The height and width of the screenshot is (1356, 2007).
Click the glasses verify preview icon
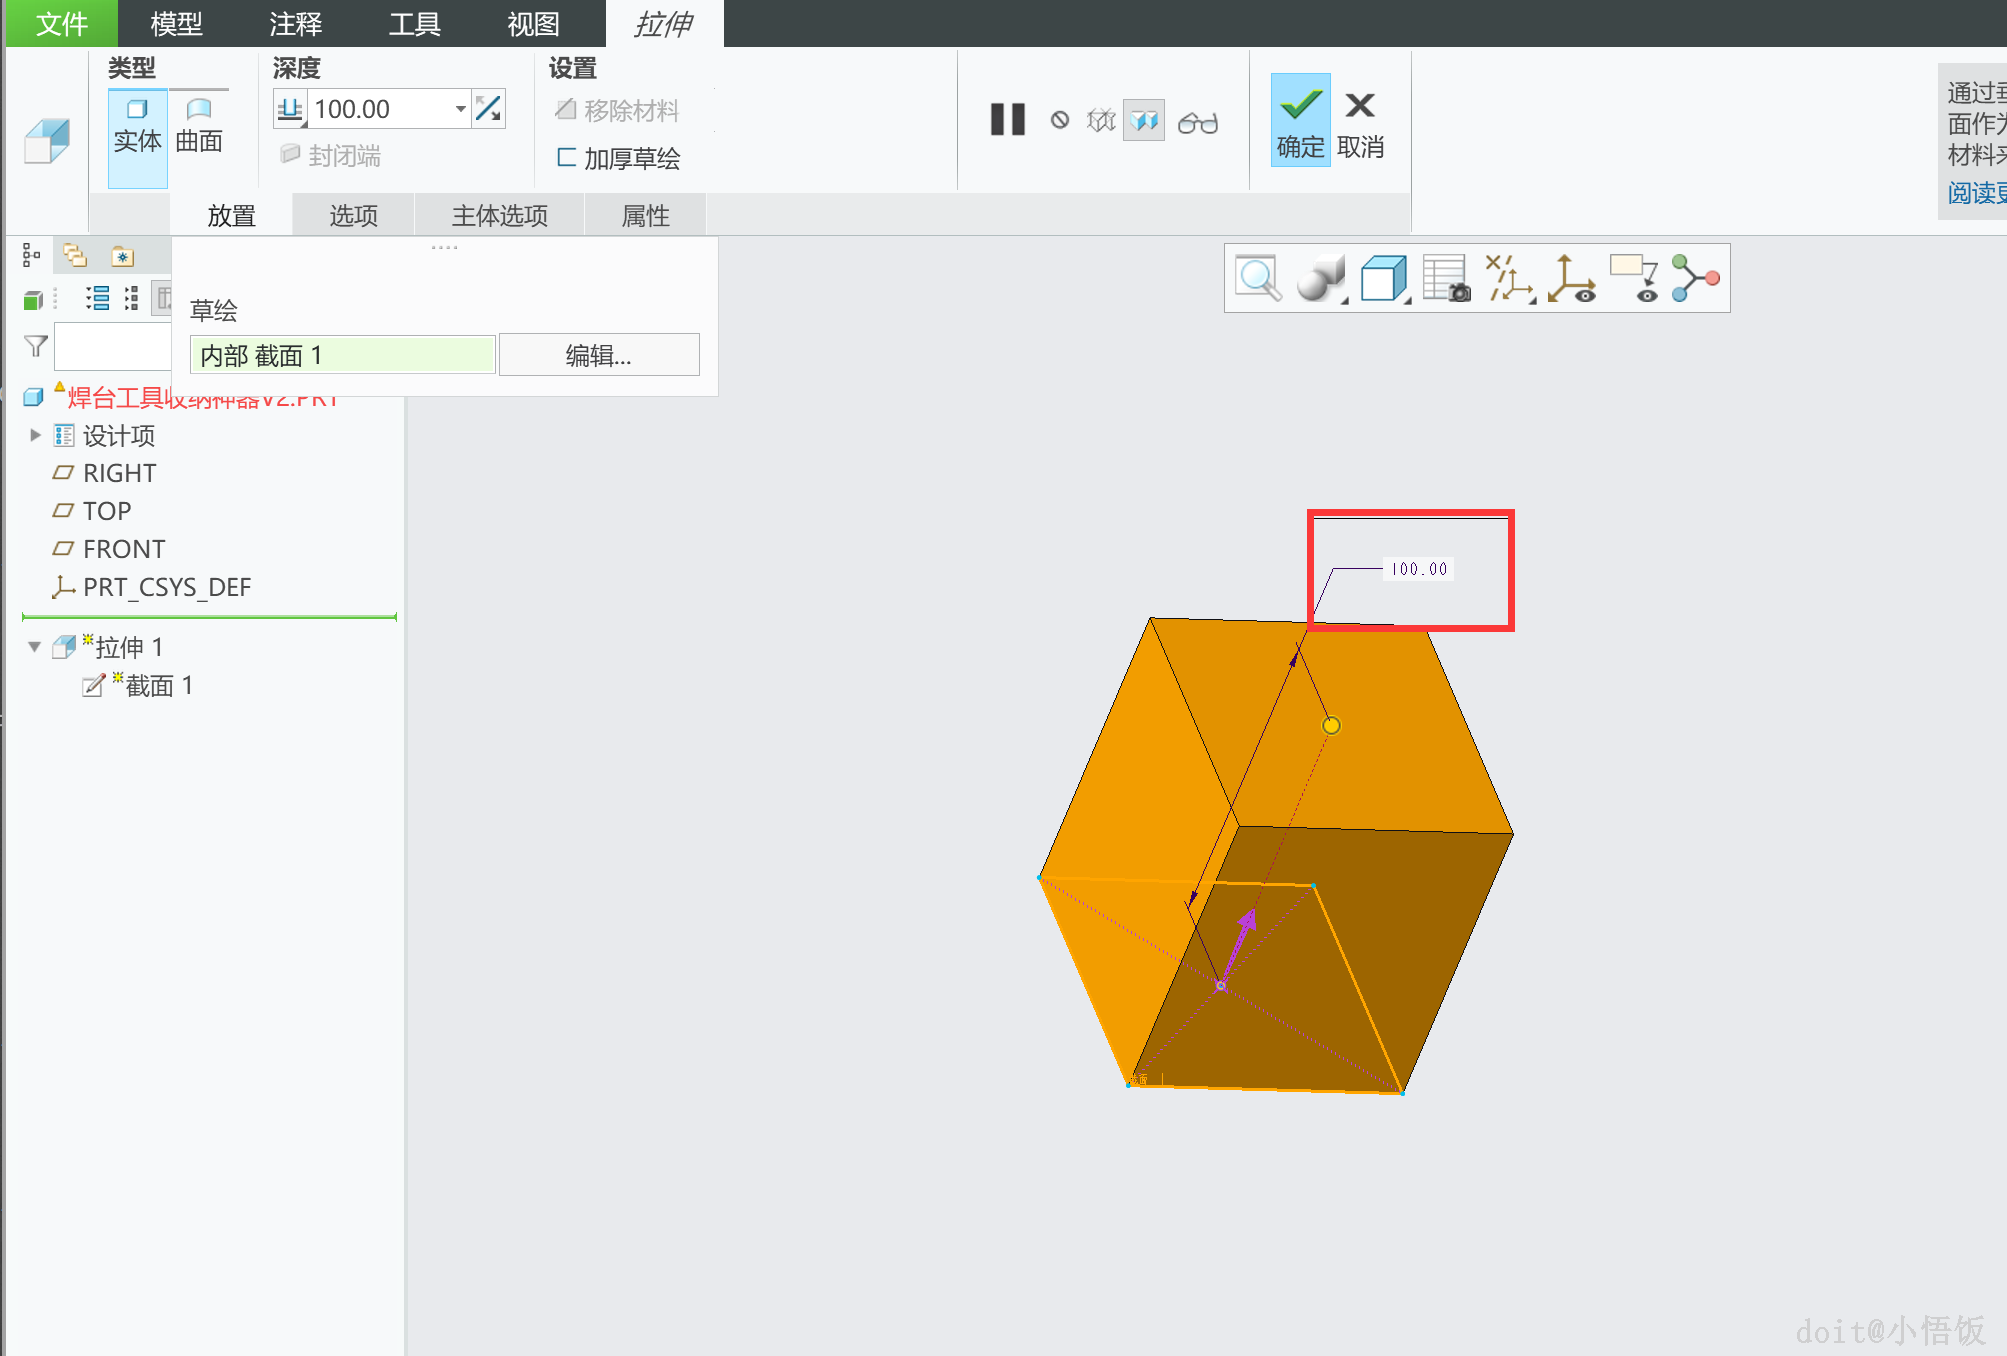click(1197, 122)
